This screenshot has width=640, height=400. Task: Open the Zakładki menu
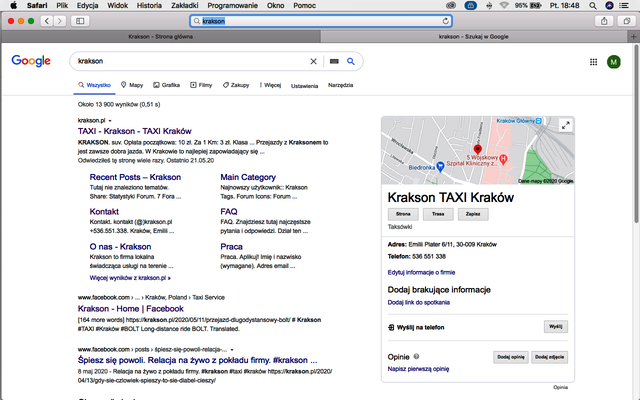[184, 5]
